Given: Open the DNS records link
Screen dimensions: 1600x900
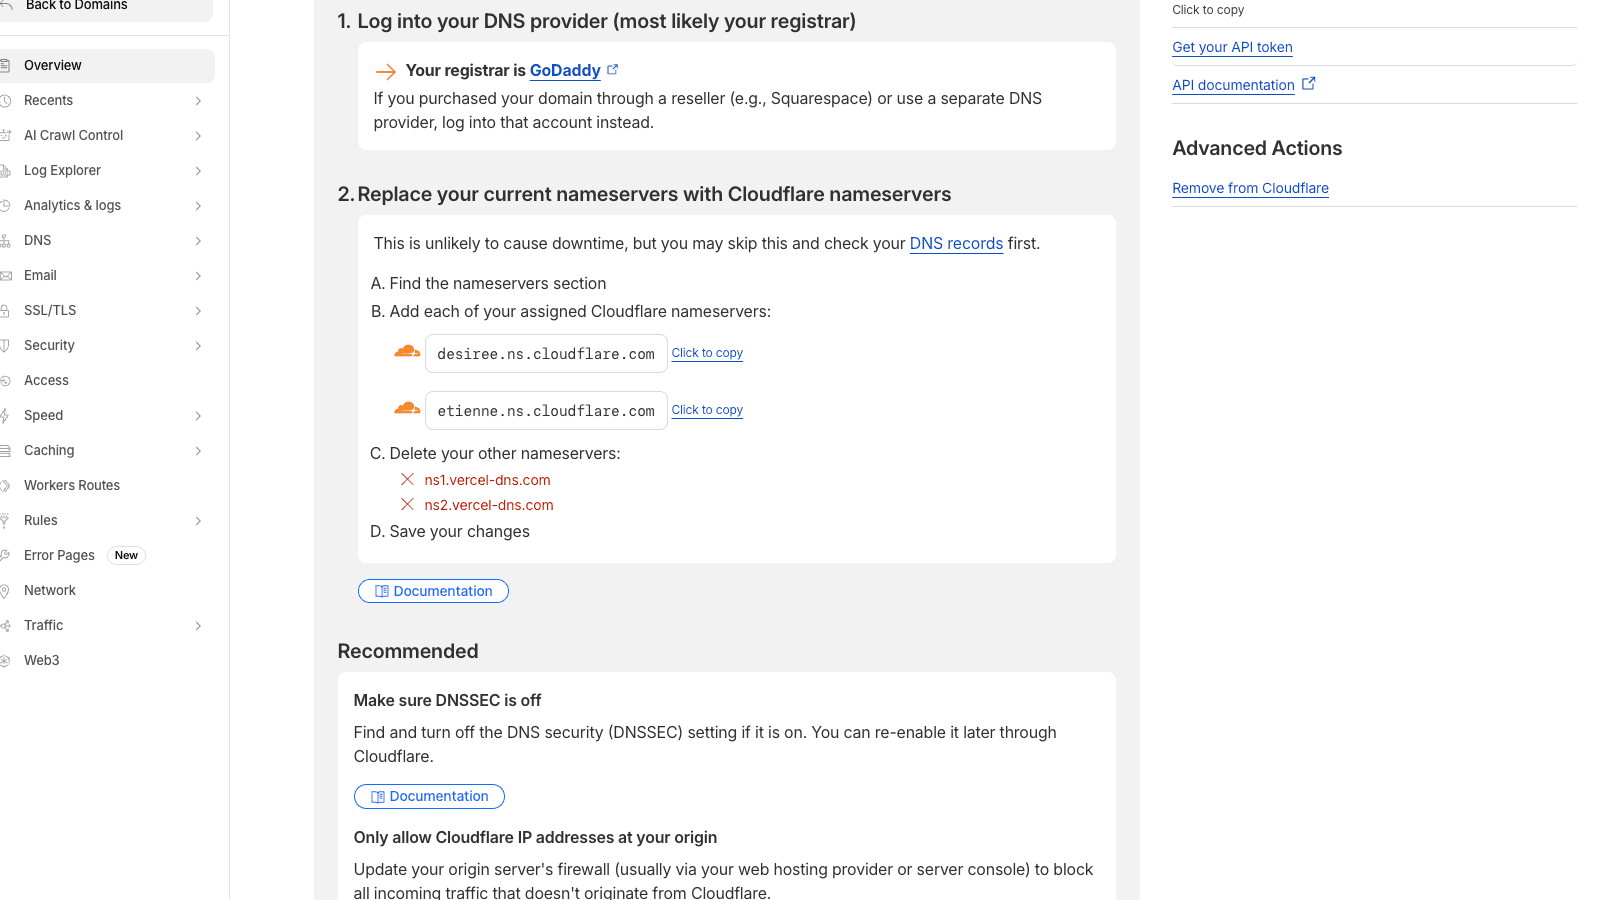Looking at the screenshot, I should tap(956, 244).
